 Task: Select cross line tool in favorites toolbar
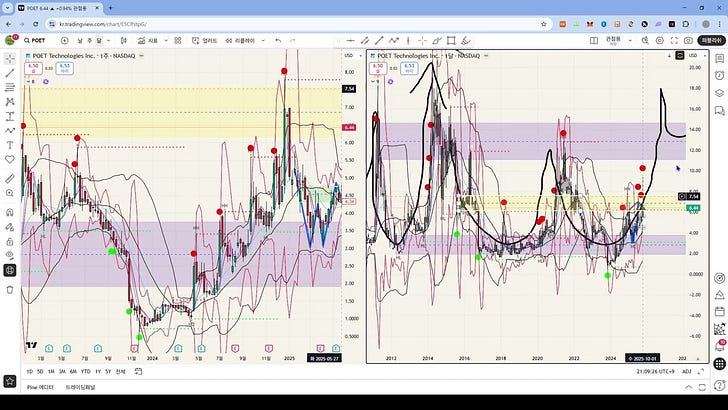(x=422, y=41)
